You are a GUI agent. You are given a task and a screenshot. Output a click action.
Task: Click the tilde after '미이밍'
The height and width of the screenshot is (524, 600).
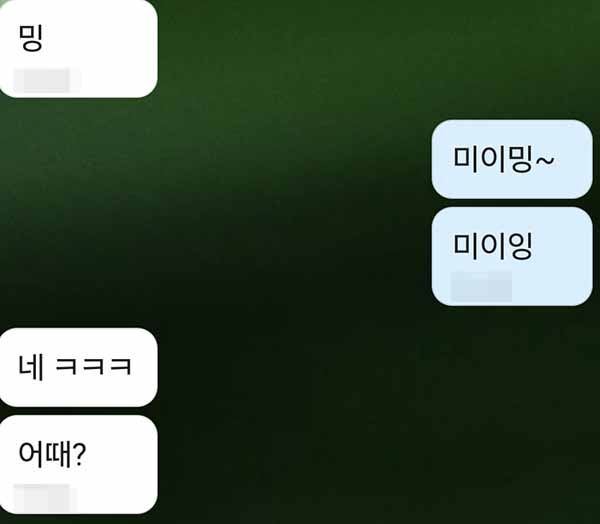(545, 161)
